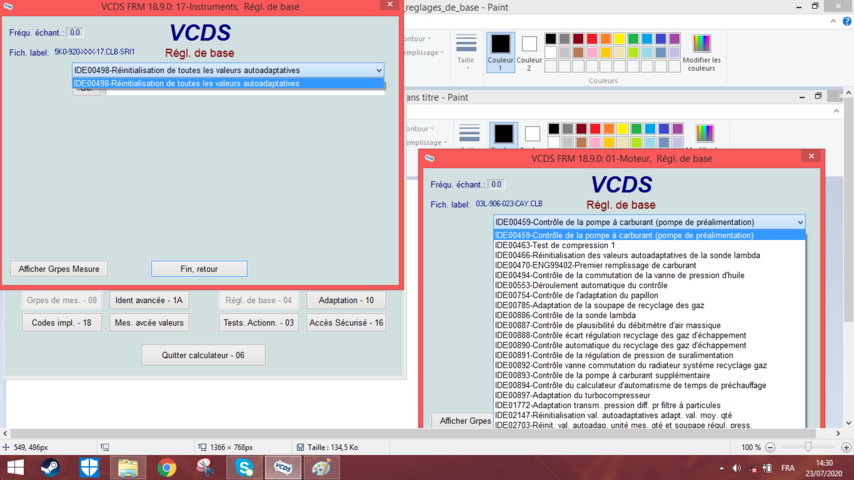Switch to Paint via its taskbar icon
This screenshot has height=480, width=854.
322,468
